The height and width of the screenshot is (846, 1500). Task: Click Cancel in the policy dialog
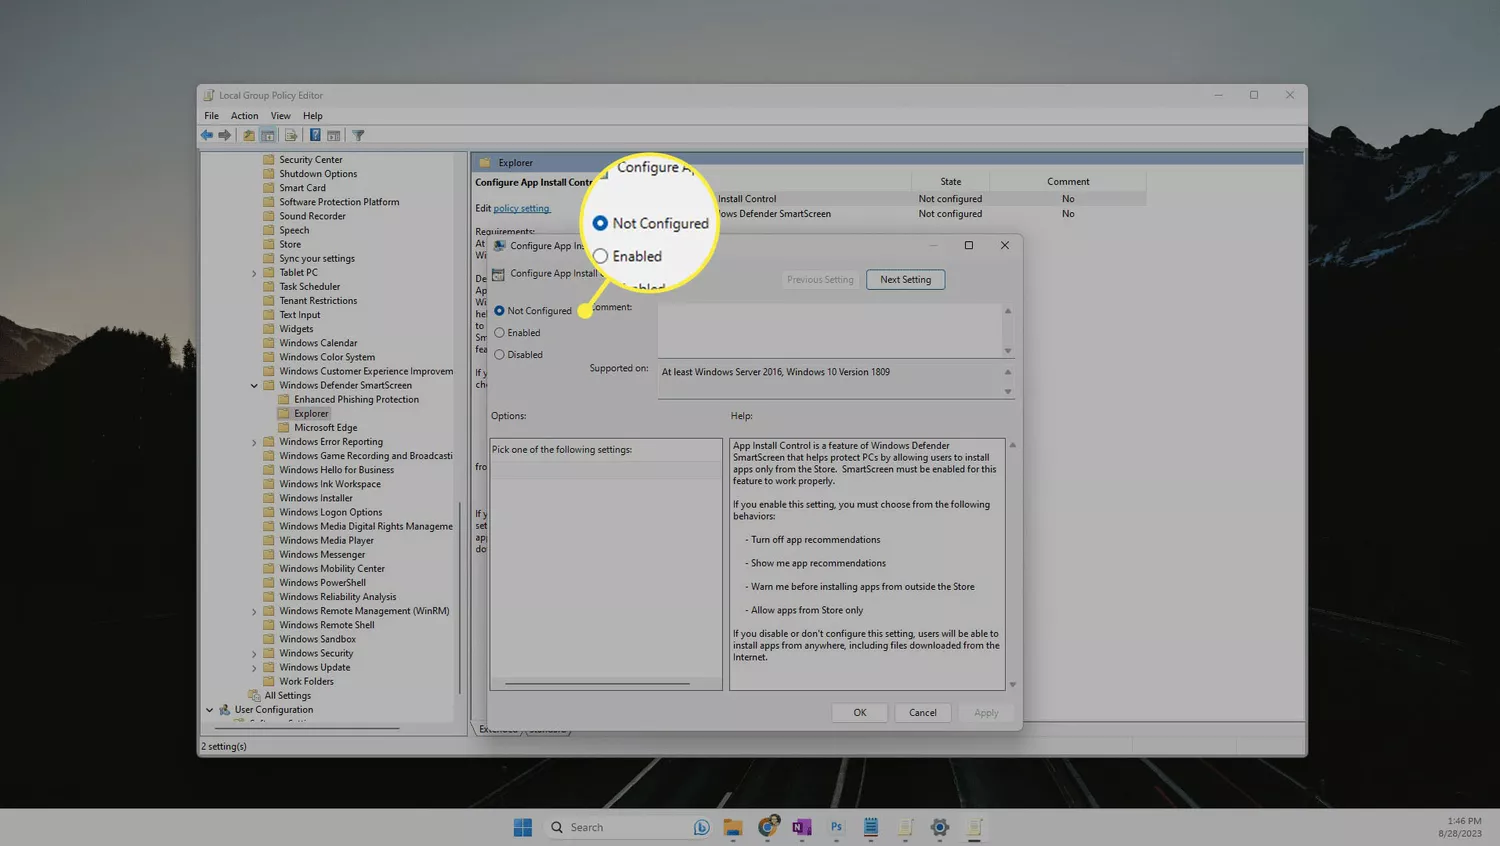923,713
